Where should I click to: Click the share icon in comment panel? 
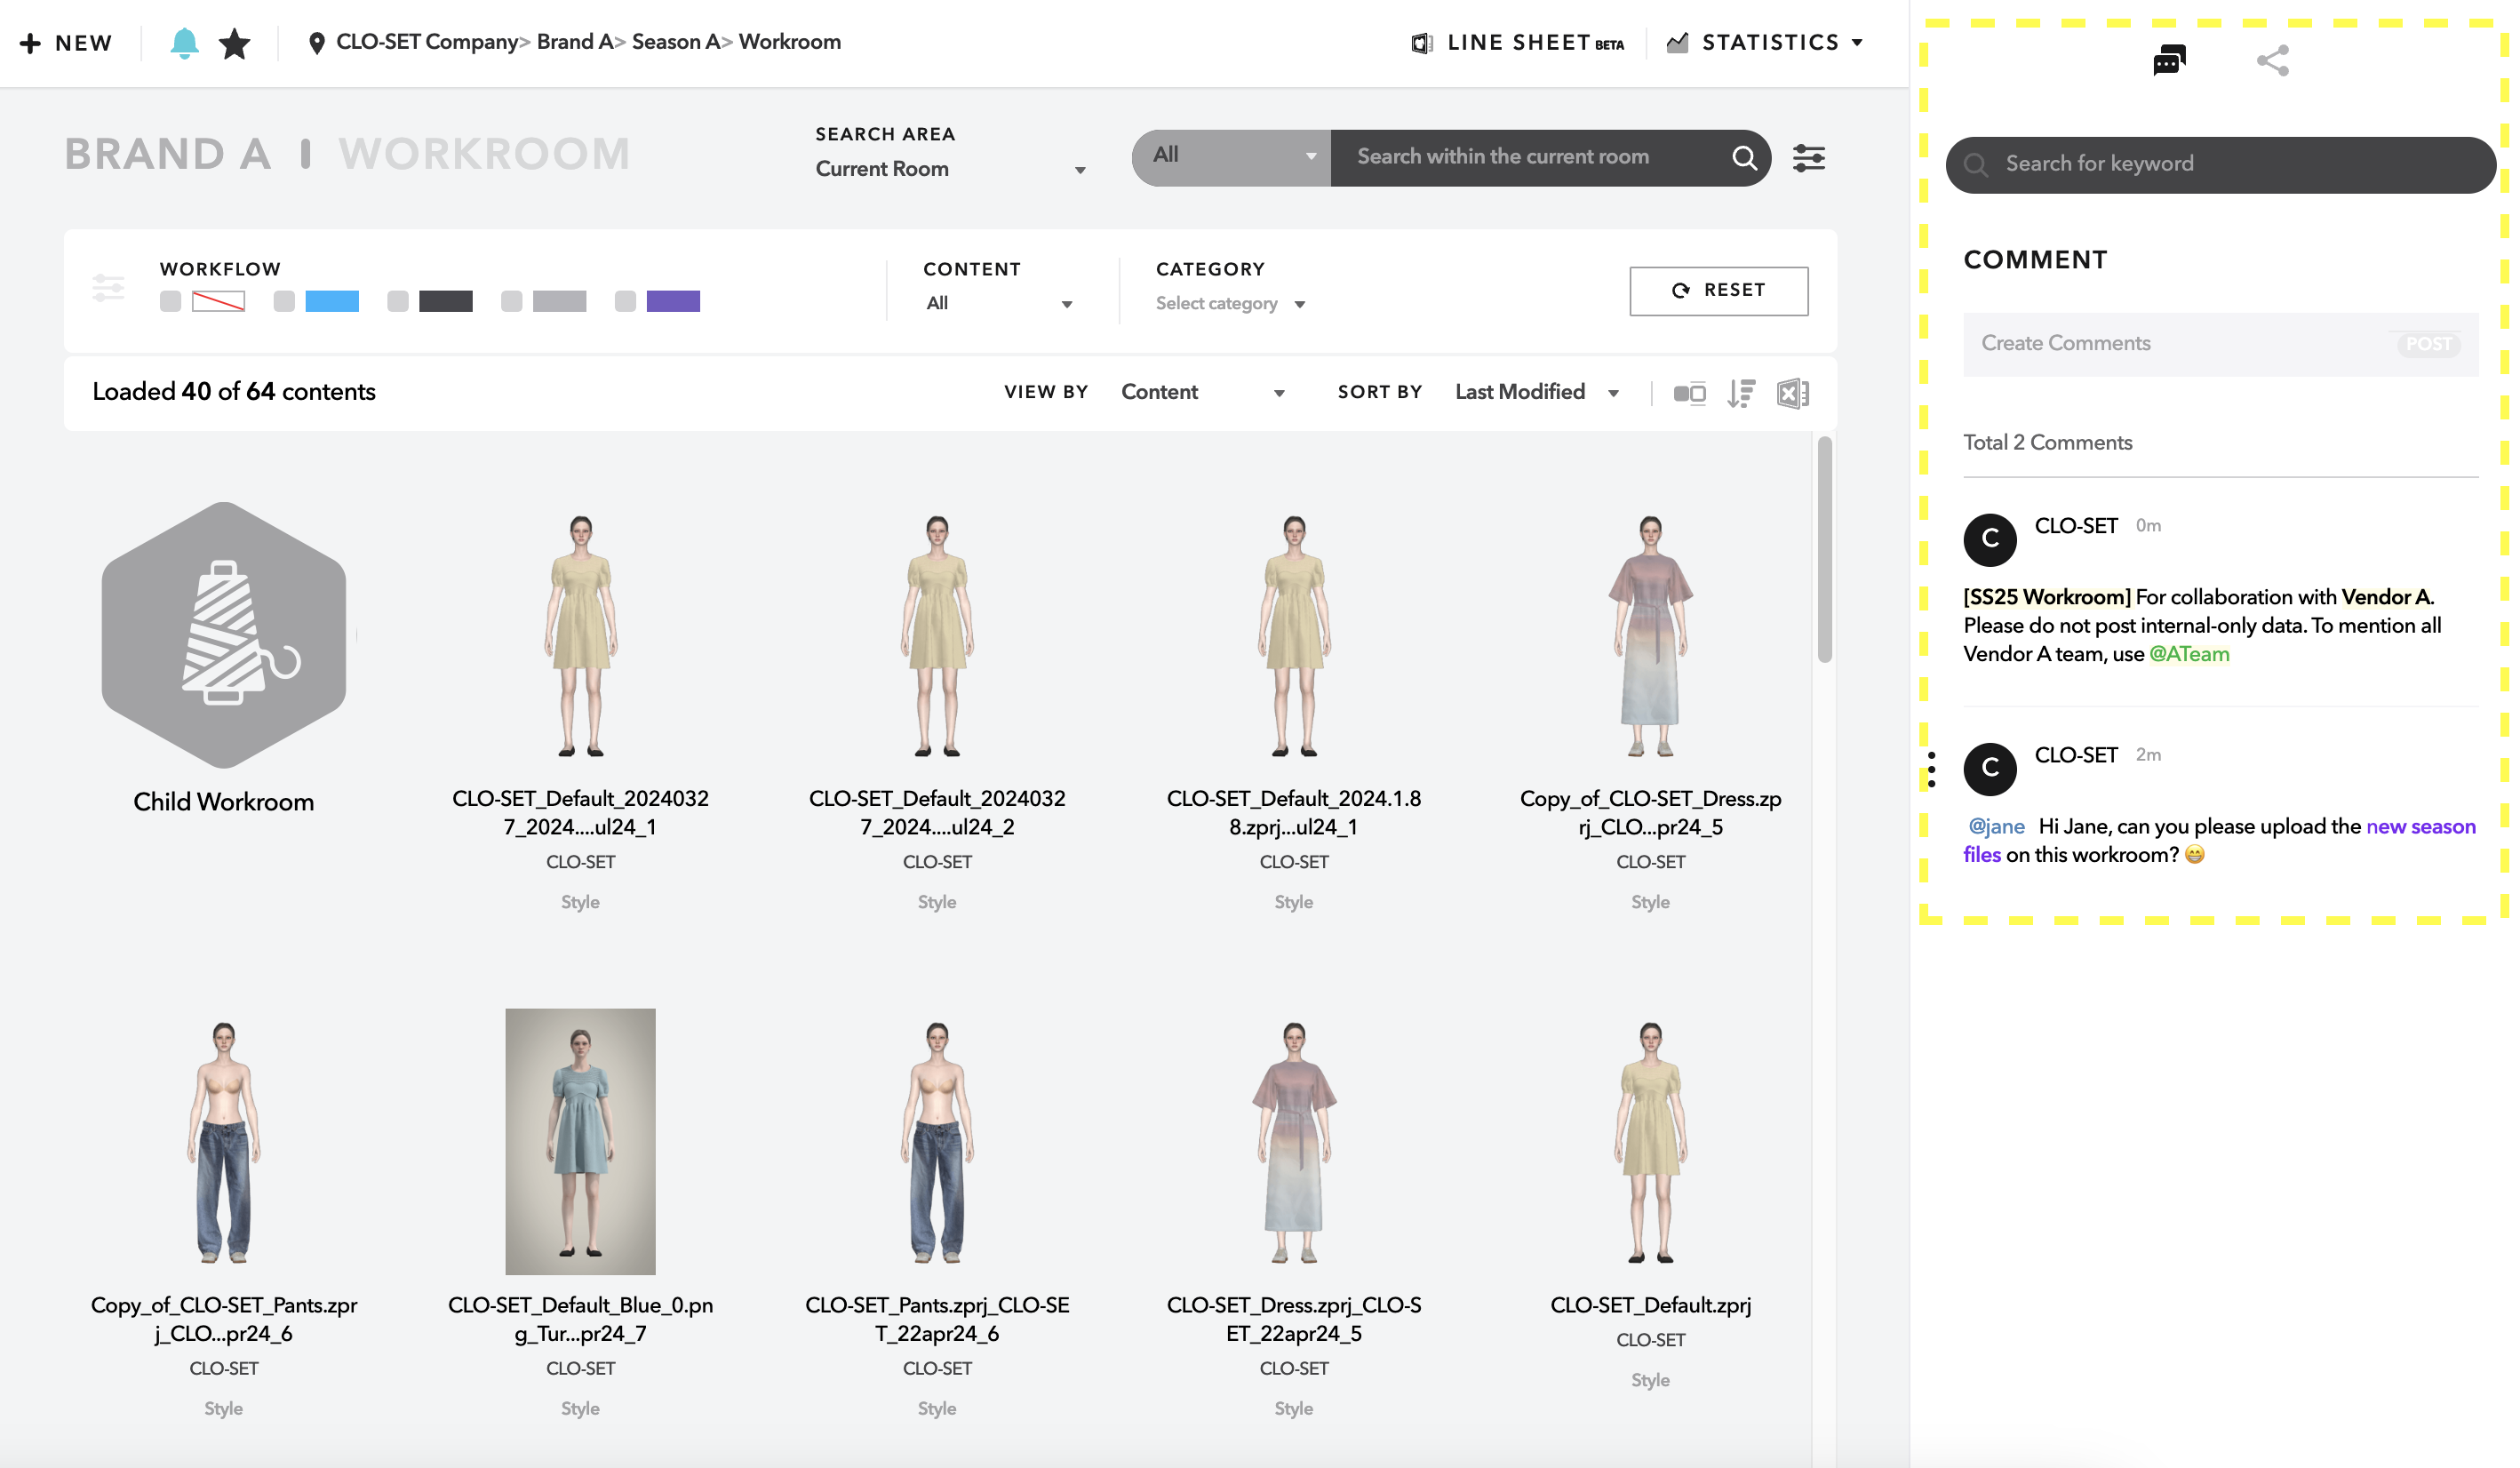2272,60
